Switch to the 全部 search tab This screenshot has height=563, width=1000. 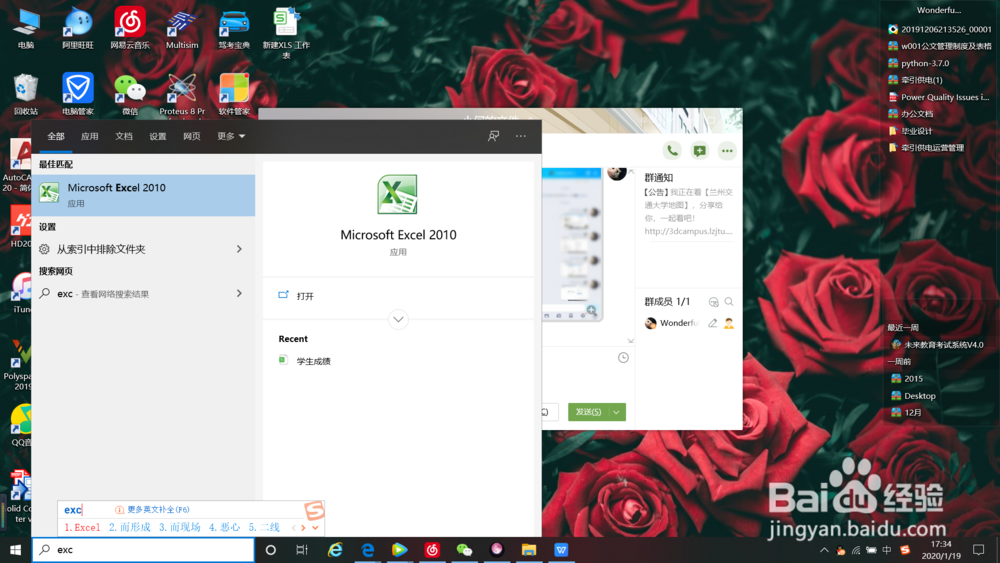pyautogui.click(x=55, y=136)
